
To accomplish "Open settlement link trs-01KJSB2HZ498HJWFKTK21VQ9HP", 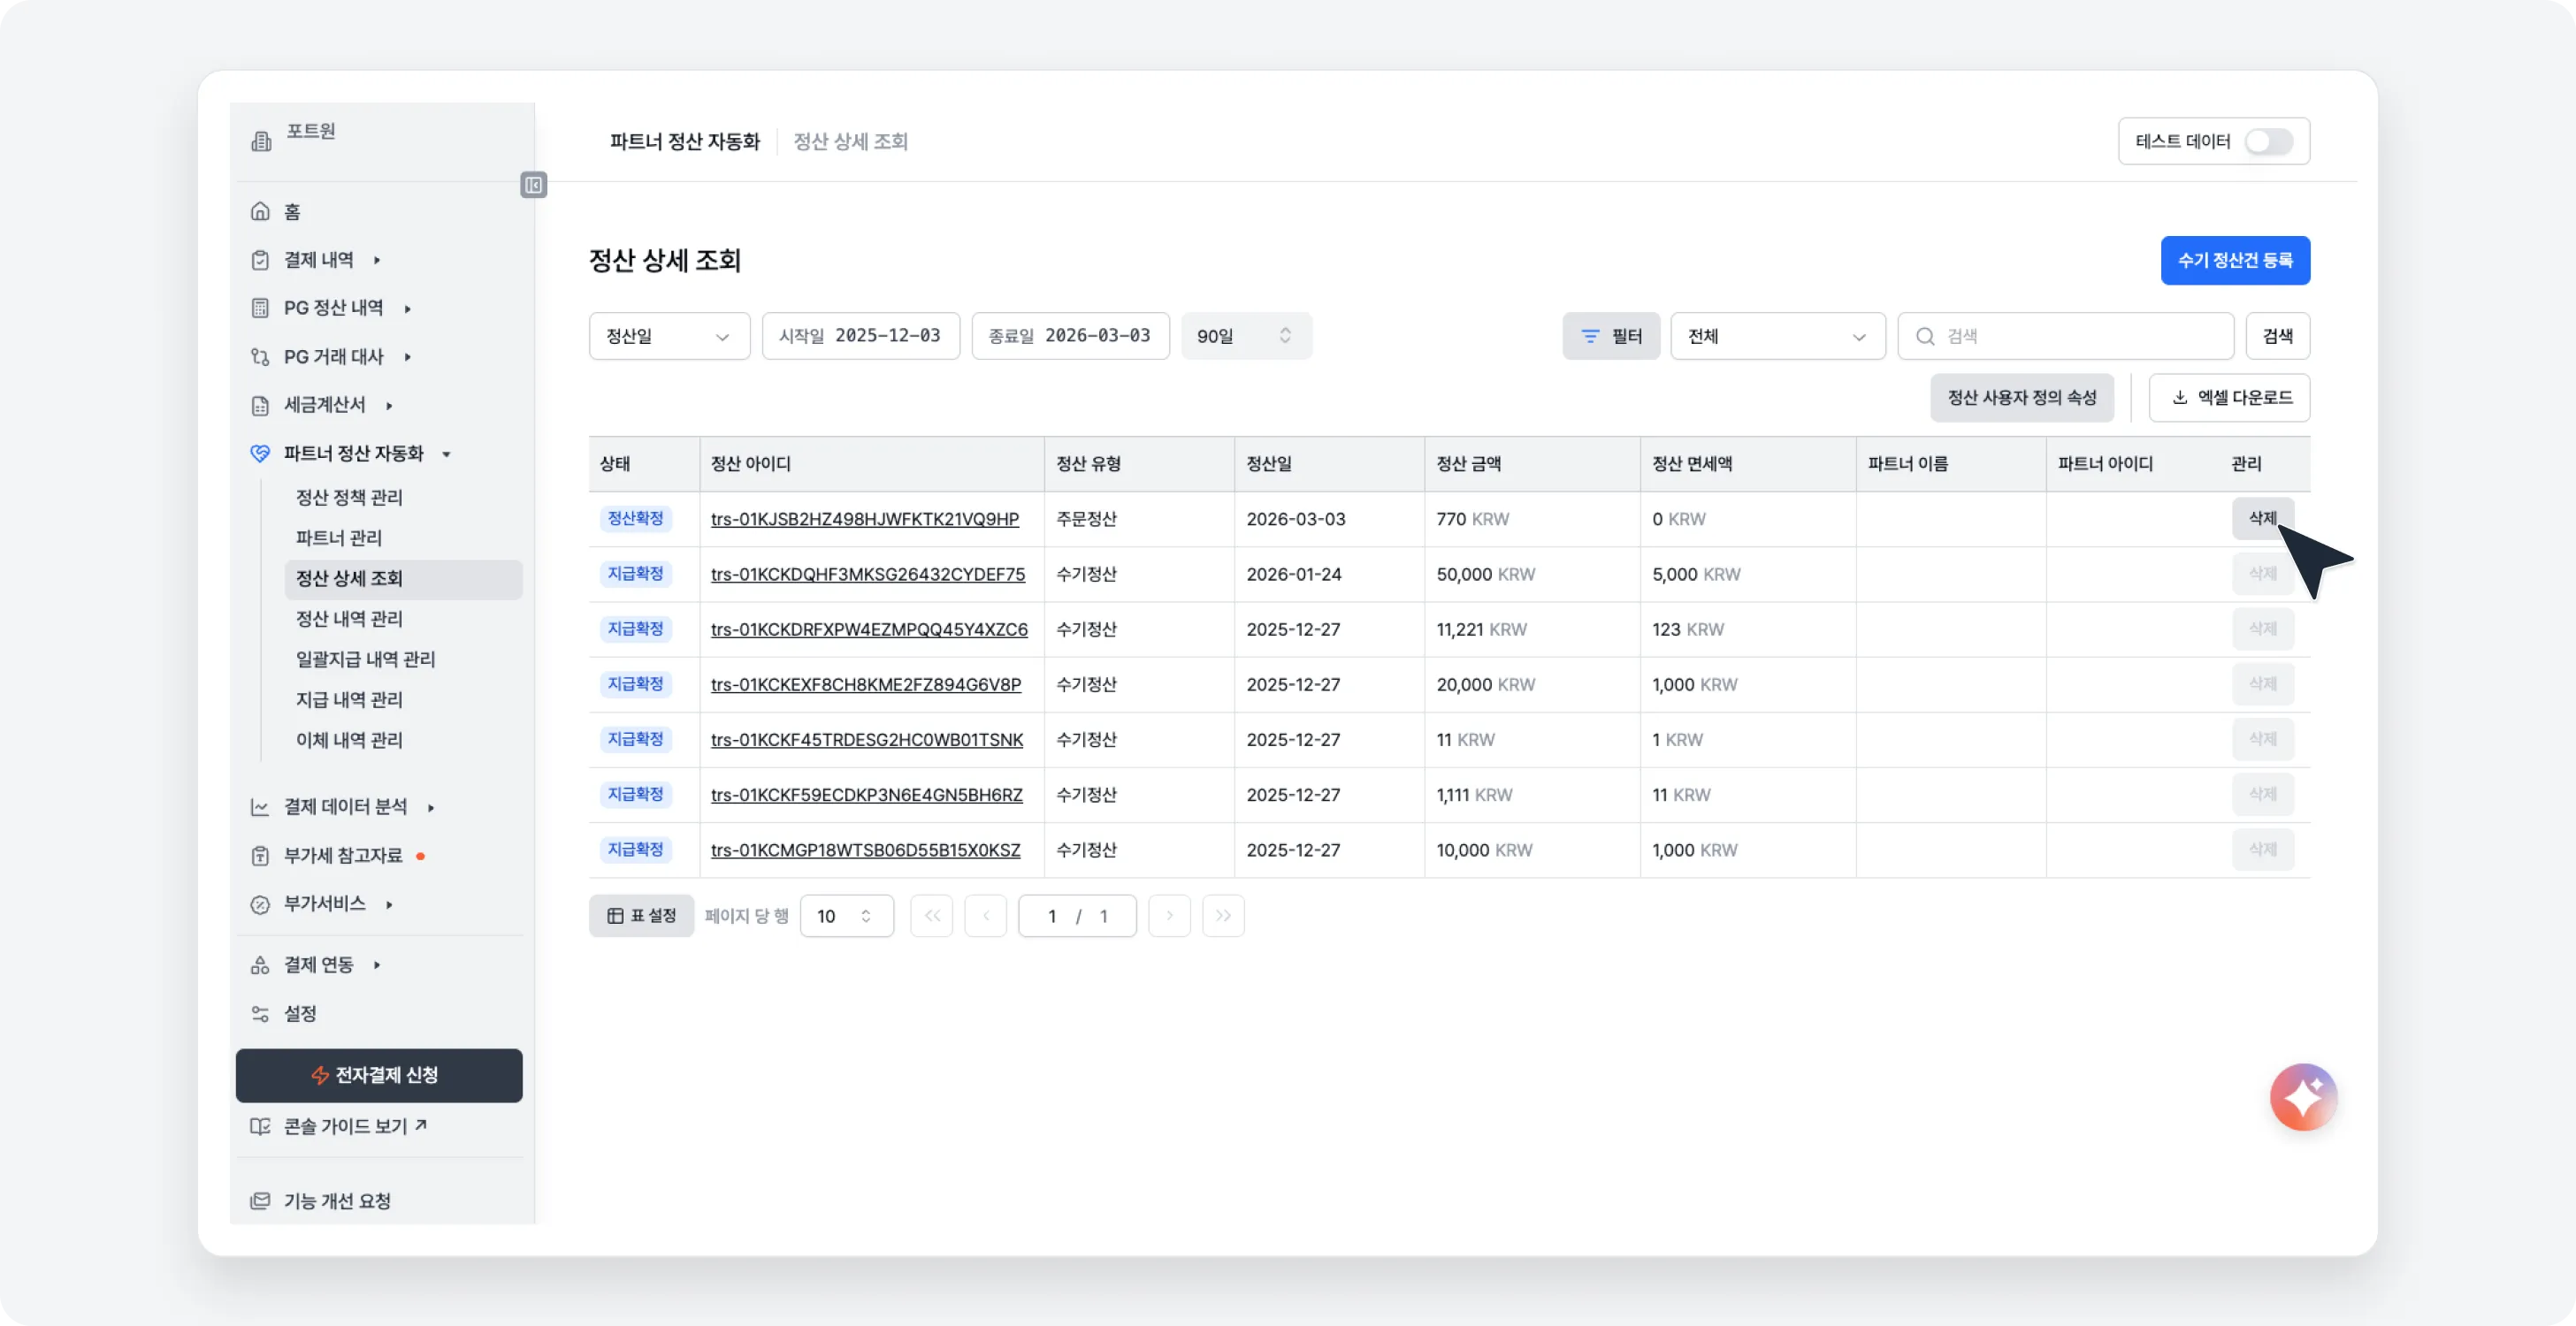I will tap(864, 519).
